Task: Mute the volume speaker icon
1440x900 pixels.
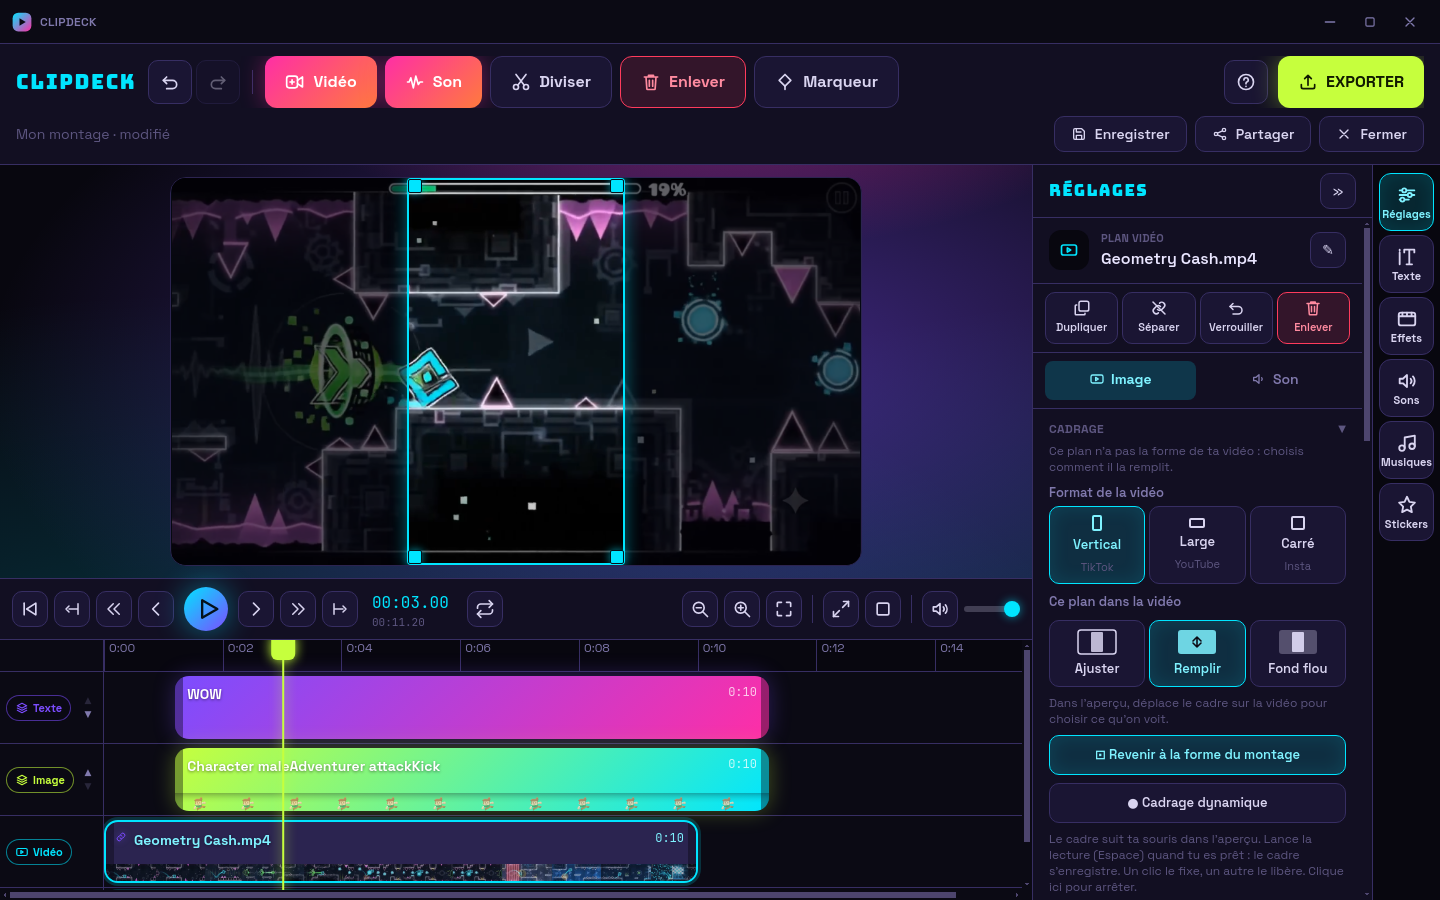Action: [x=940, y=609]
